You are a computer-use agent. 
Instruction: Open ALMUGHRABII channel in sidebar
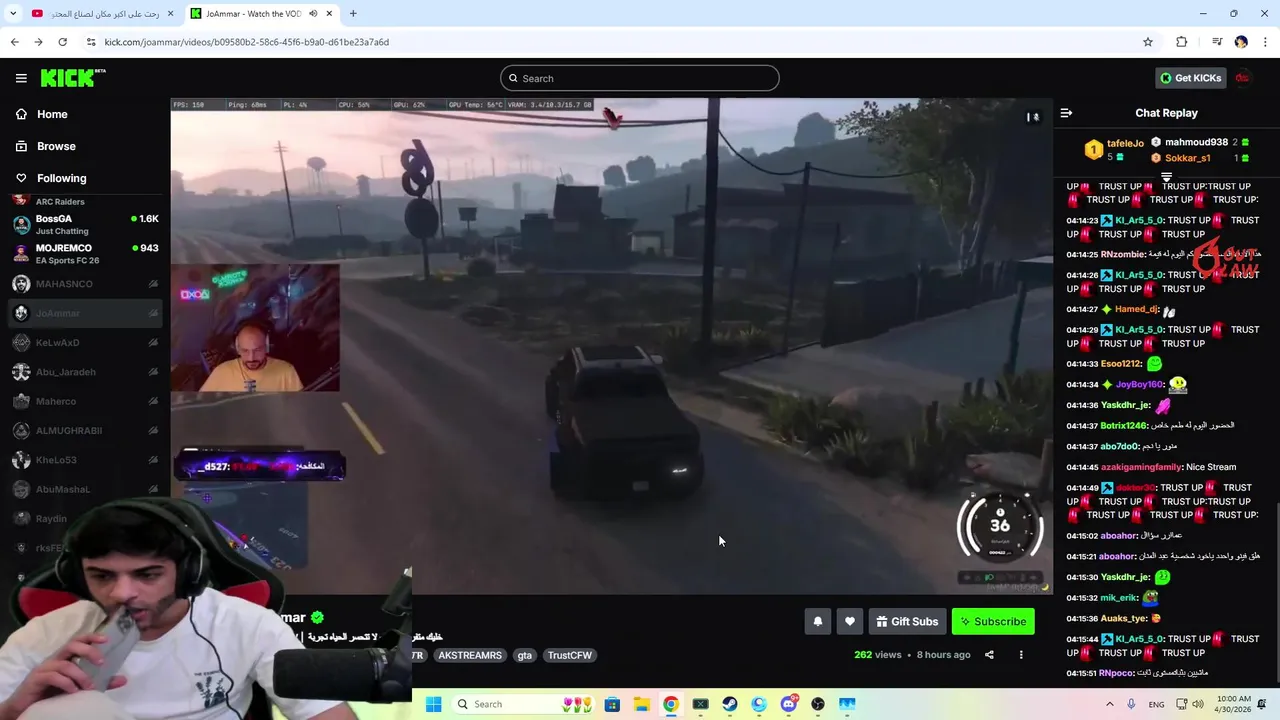pyautogui.click(x=85, y=430)
